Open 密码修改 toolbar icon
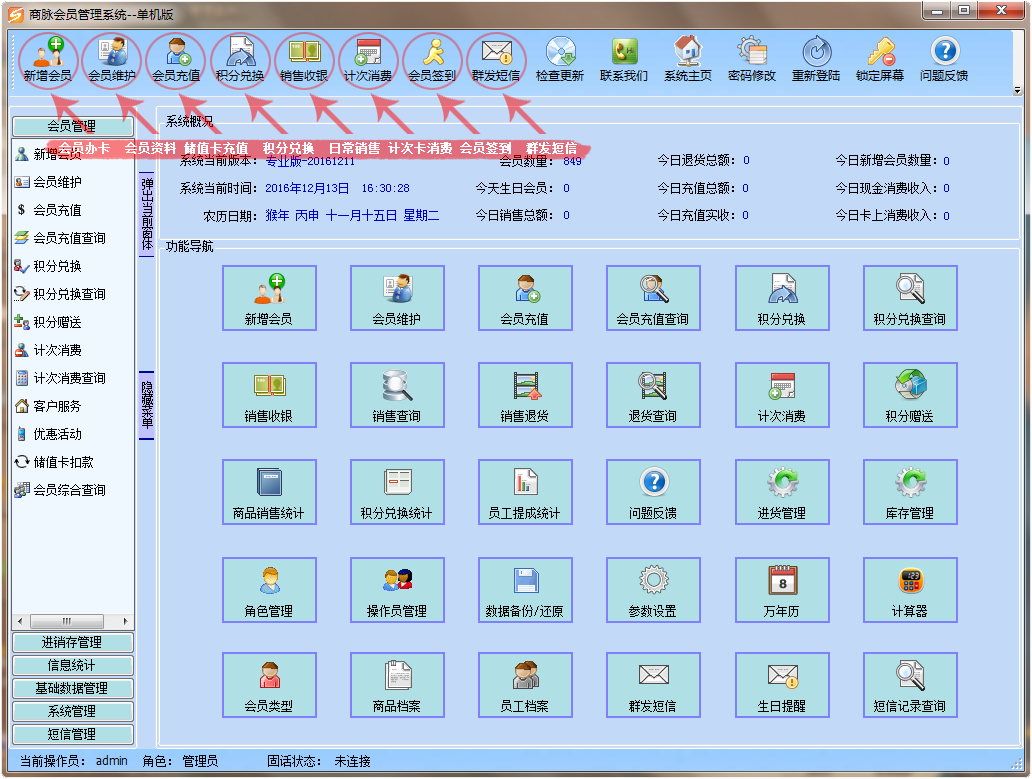 coord(752,59)
